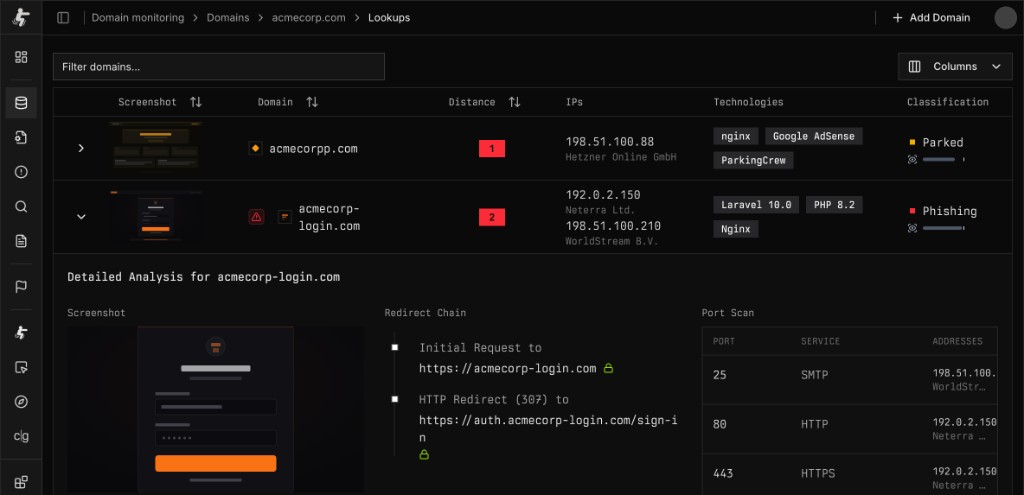Click the favicon beside acmecorp-login.com
This screenshot has height=495, width=1024.
coord(285,217)
